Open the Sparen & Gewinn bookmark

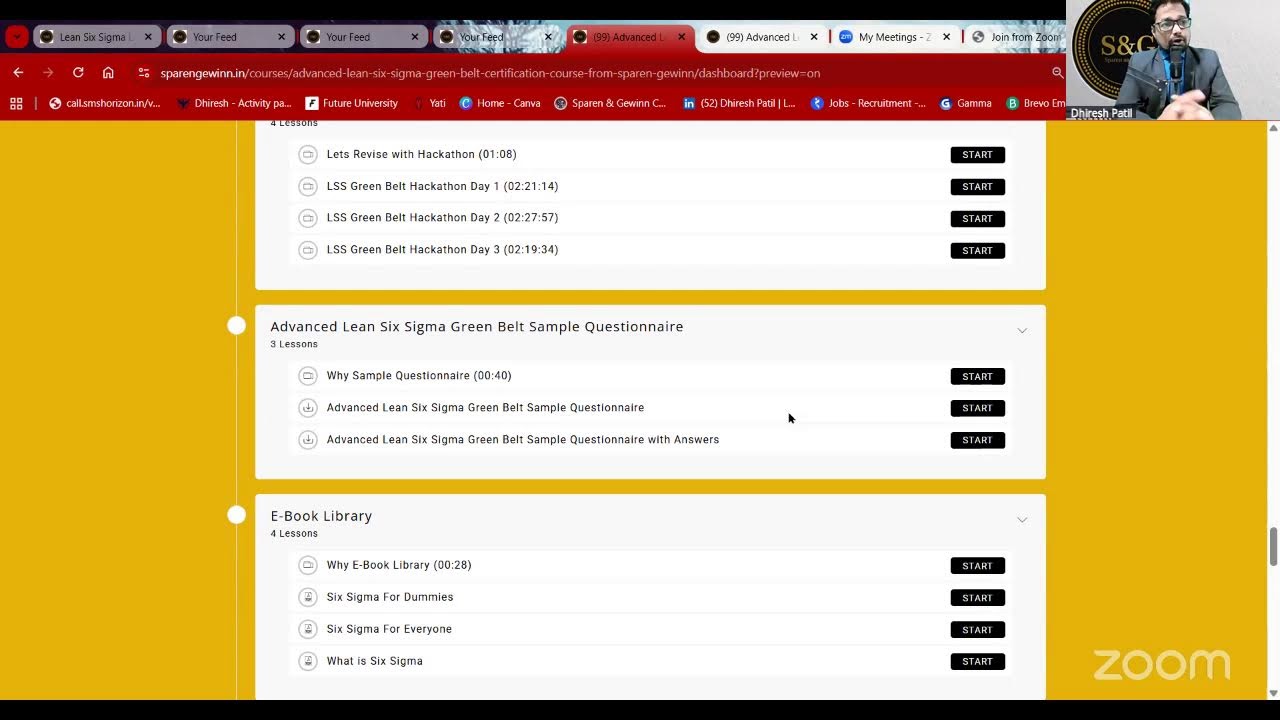click(x=610, y=103)
